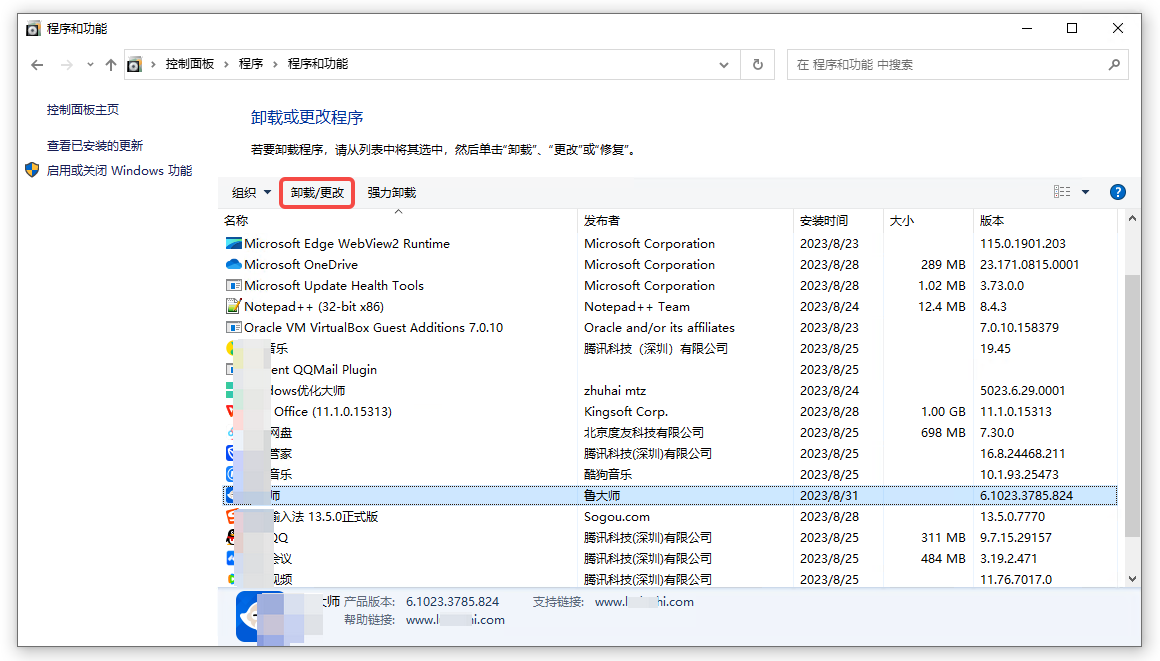Click the Oracle VM VirtualBox icon
This screenshot has width=1160, height=661.
pos(234,327)
